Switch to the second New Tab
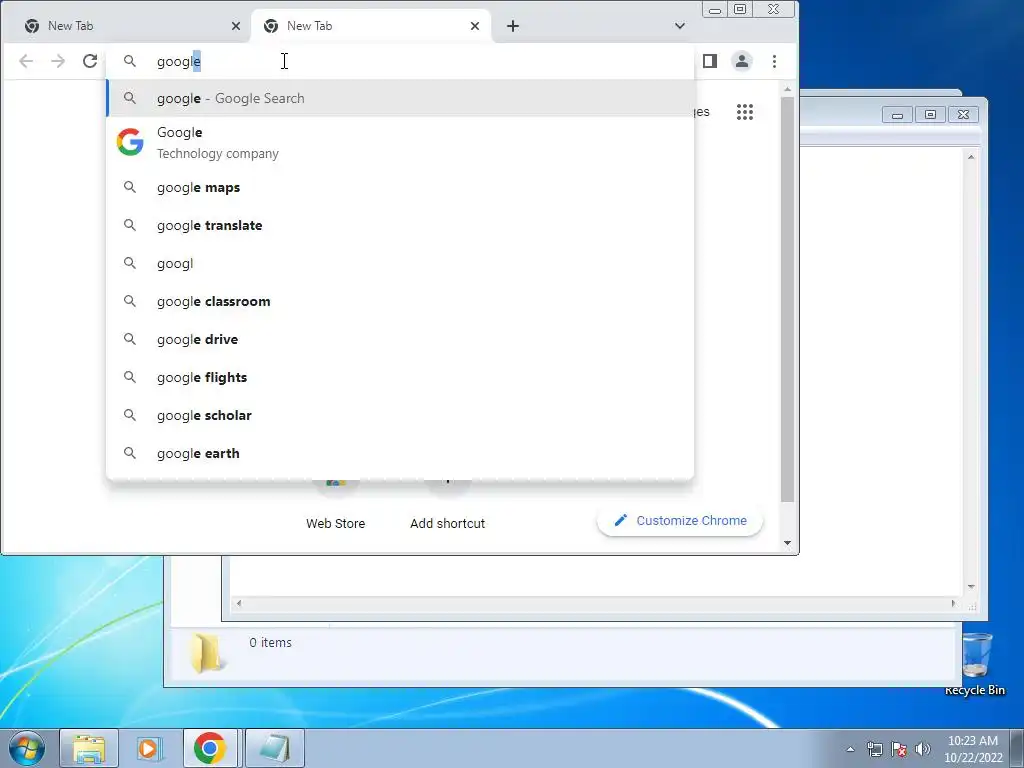This screenshot has width=1024, height=768. tap(371, 26)
